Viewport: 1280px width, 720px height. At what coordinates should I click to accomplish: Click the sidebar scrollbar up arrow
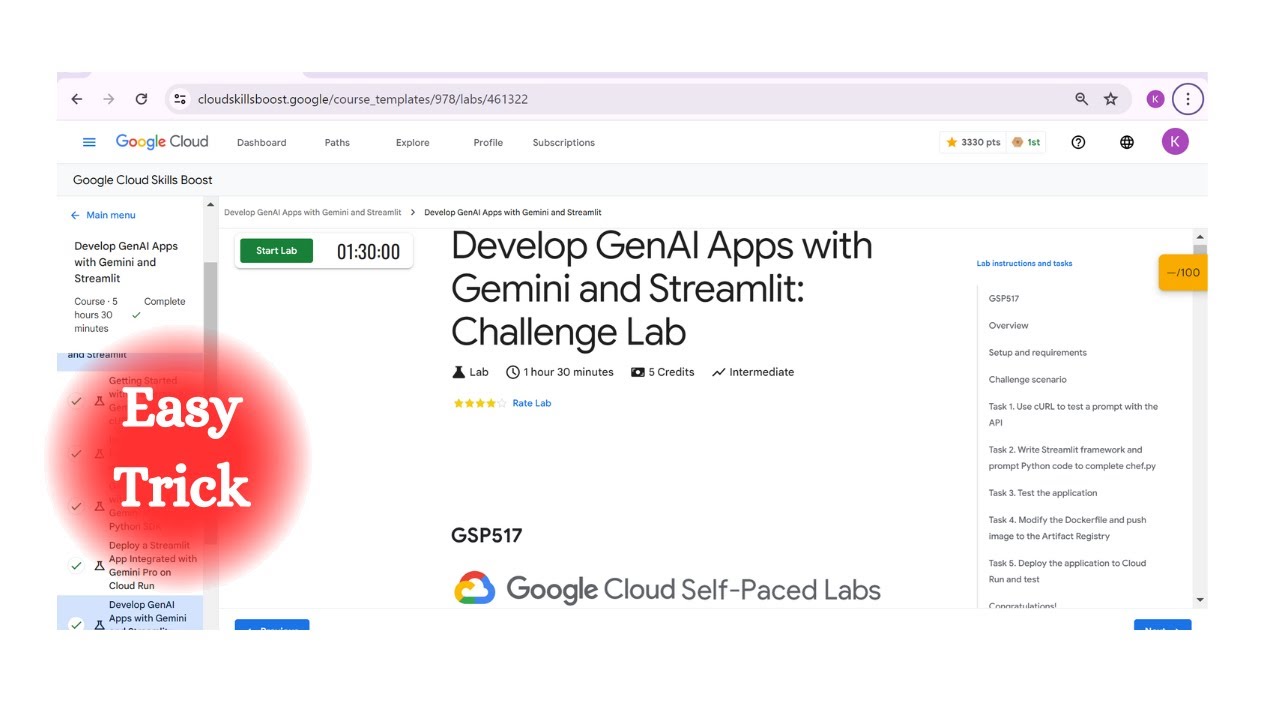click(x=210, y=204)
